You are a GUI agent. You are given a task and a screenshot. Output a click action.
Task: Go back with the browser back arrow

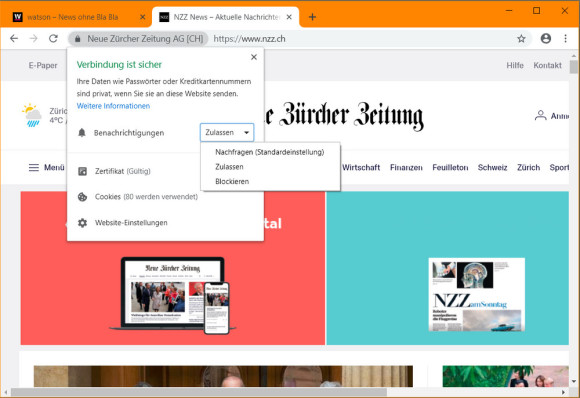pos(14,38)
